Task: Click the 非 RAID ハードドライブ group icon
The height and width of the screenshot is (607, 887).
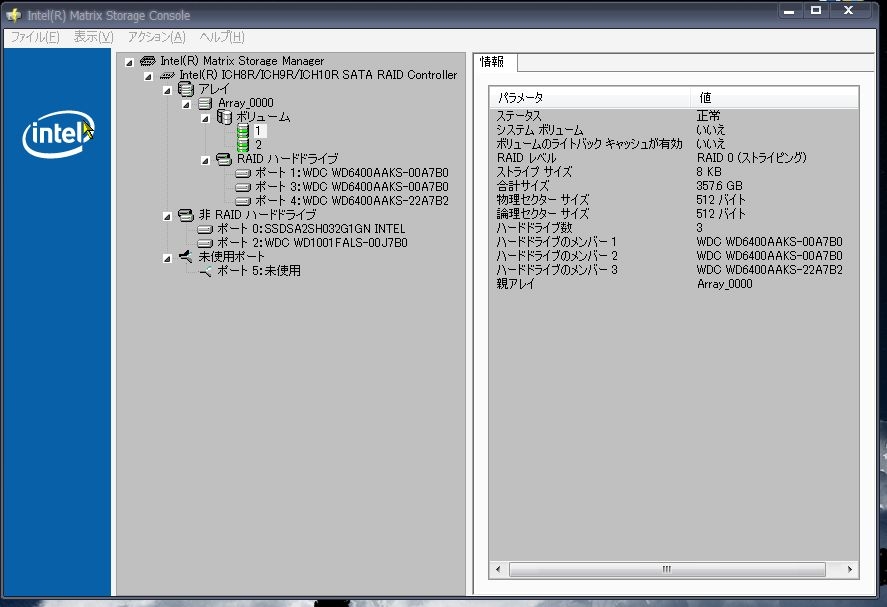Action: coord(186,215)
